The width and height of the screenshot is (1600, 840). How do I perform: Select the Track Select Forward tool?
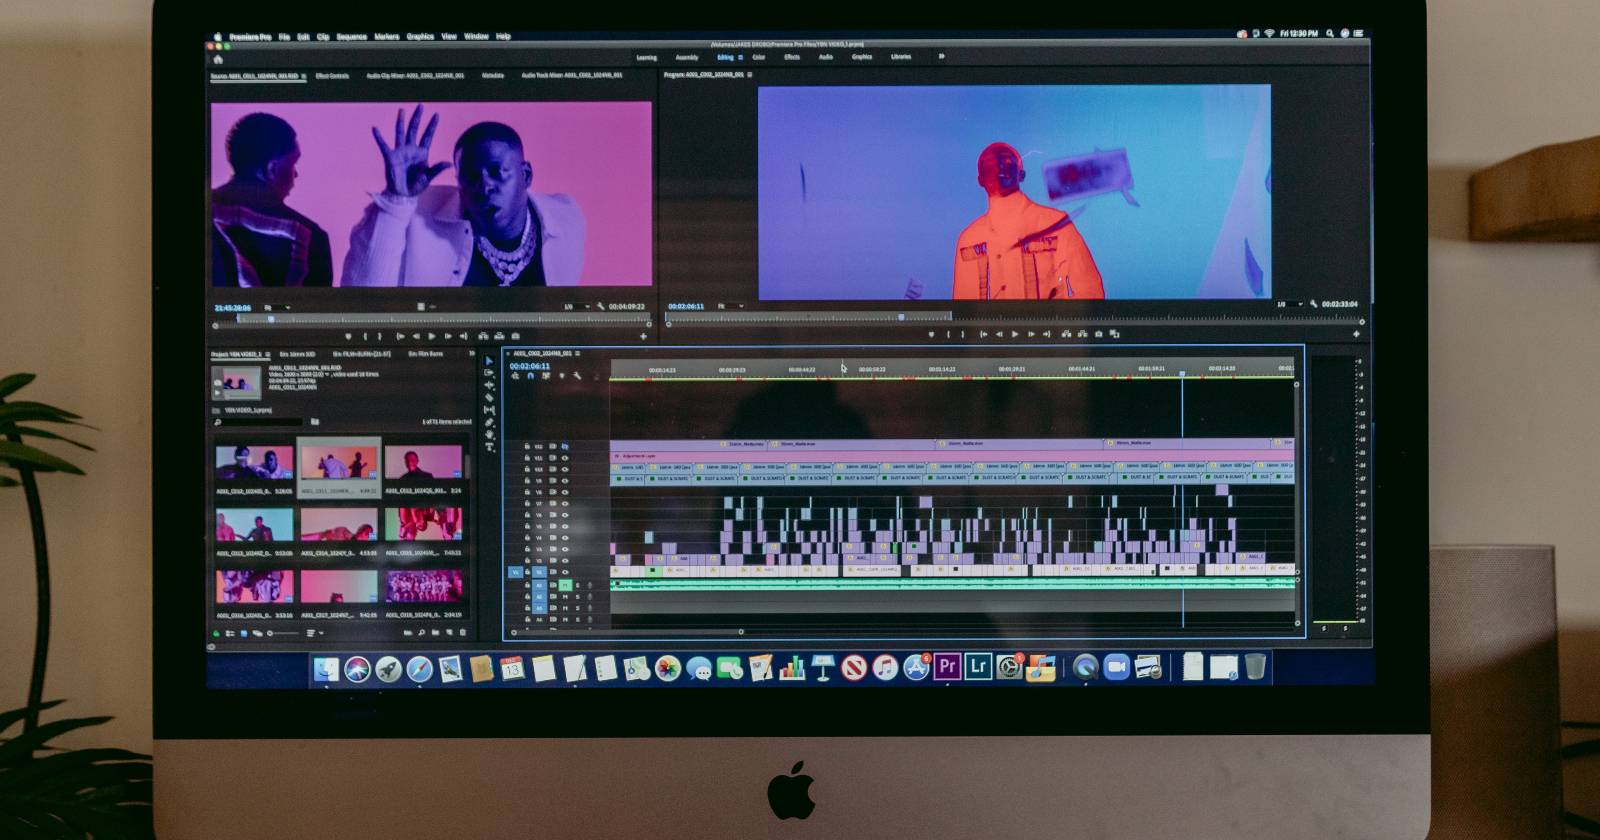(489, 373)
